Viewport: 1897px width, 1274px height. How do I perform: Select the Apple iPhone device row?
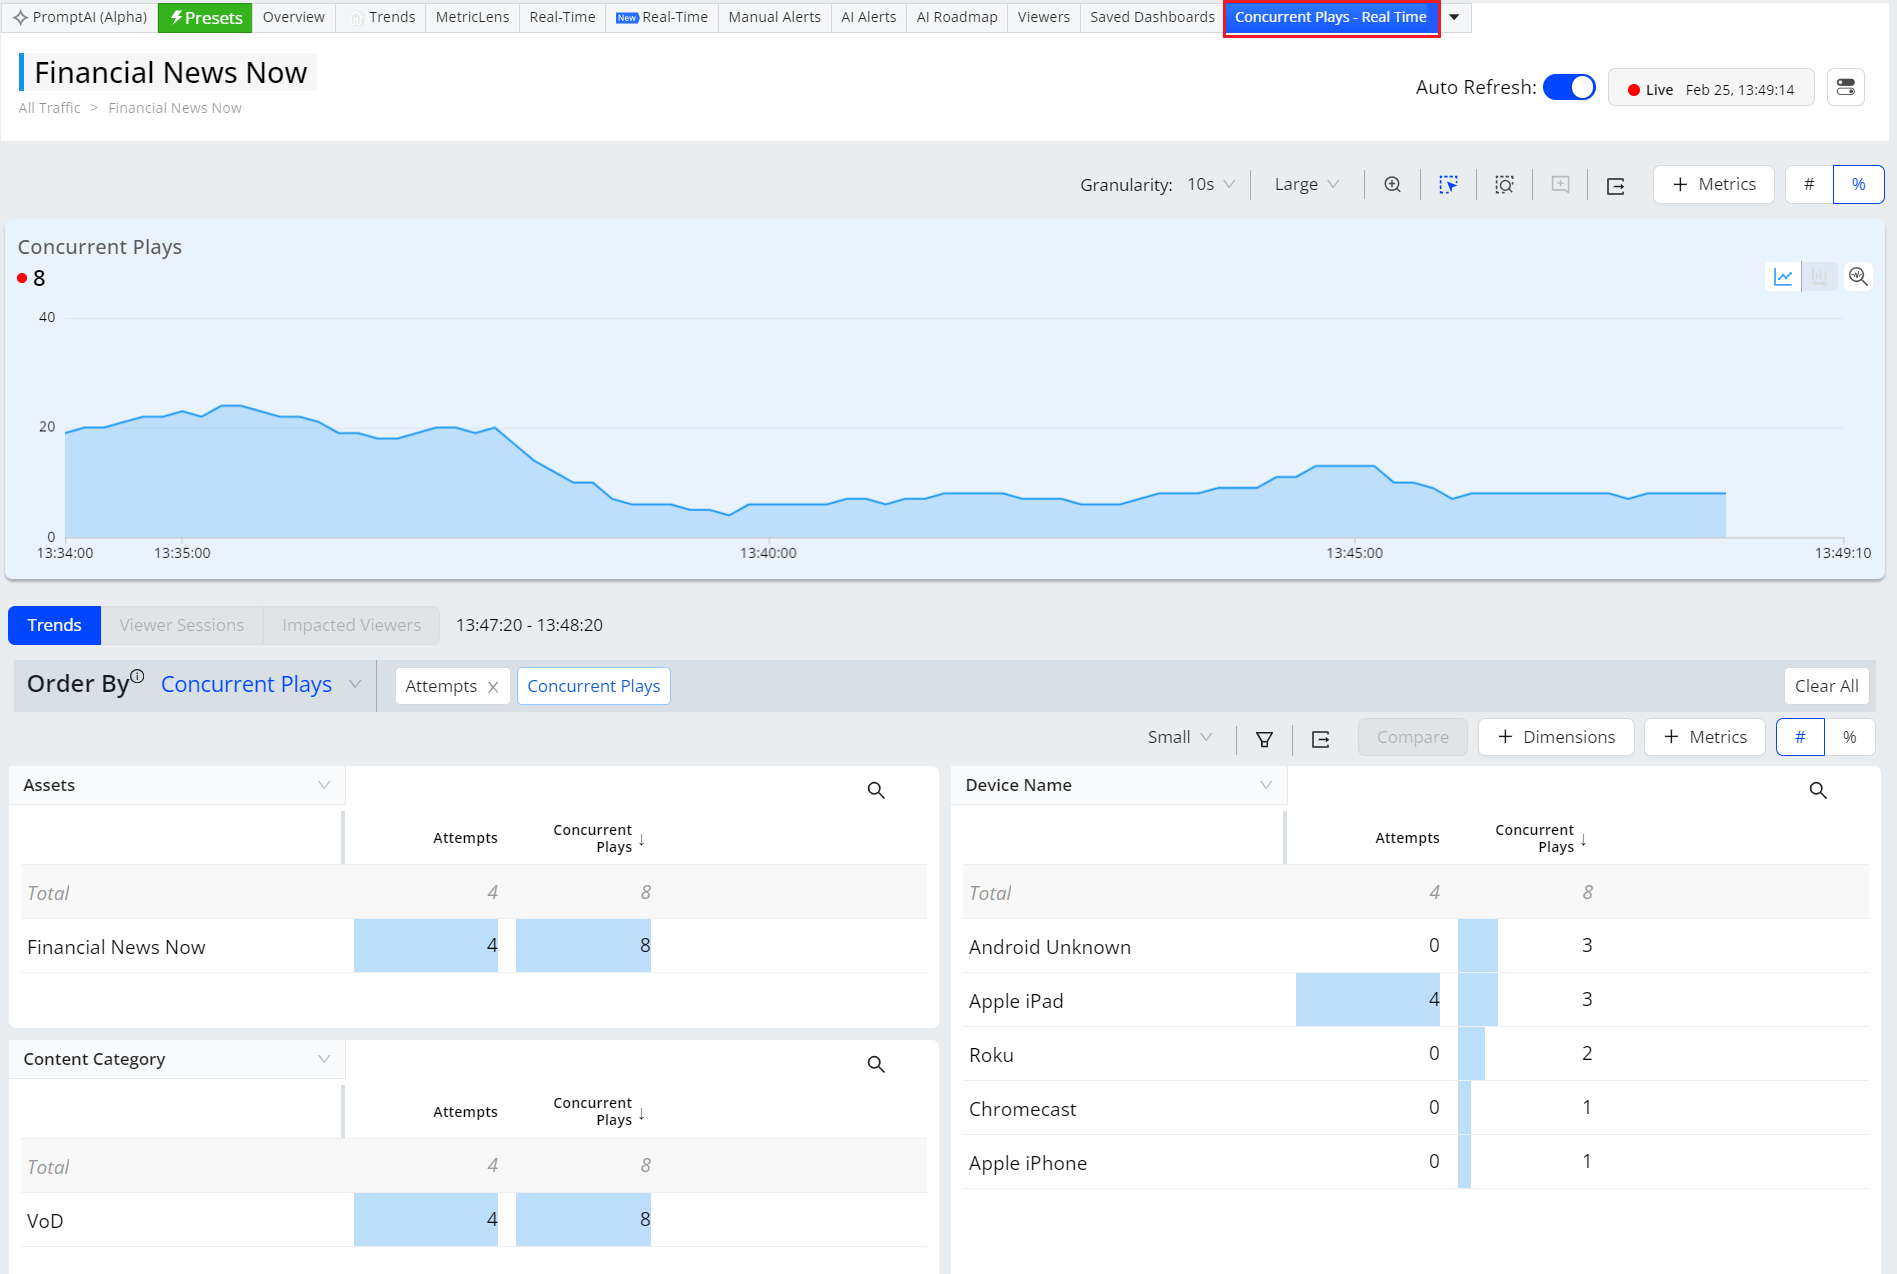point(1416,1162)
